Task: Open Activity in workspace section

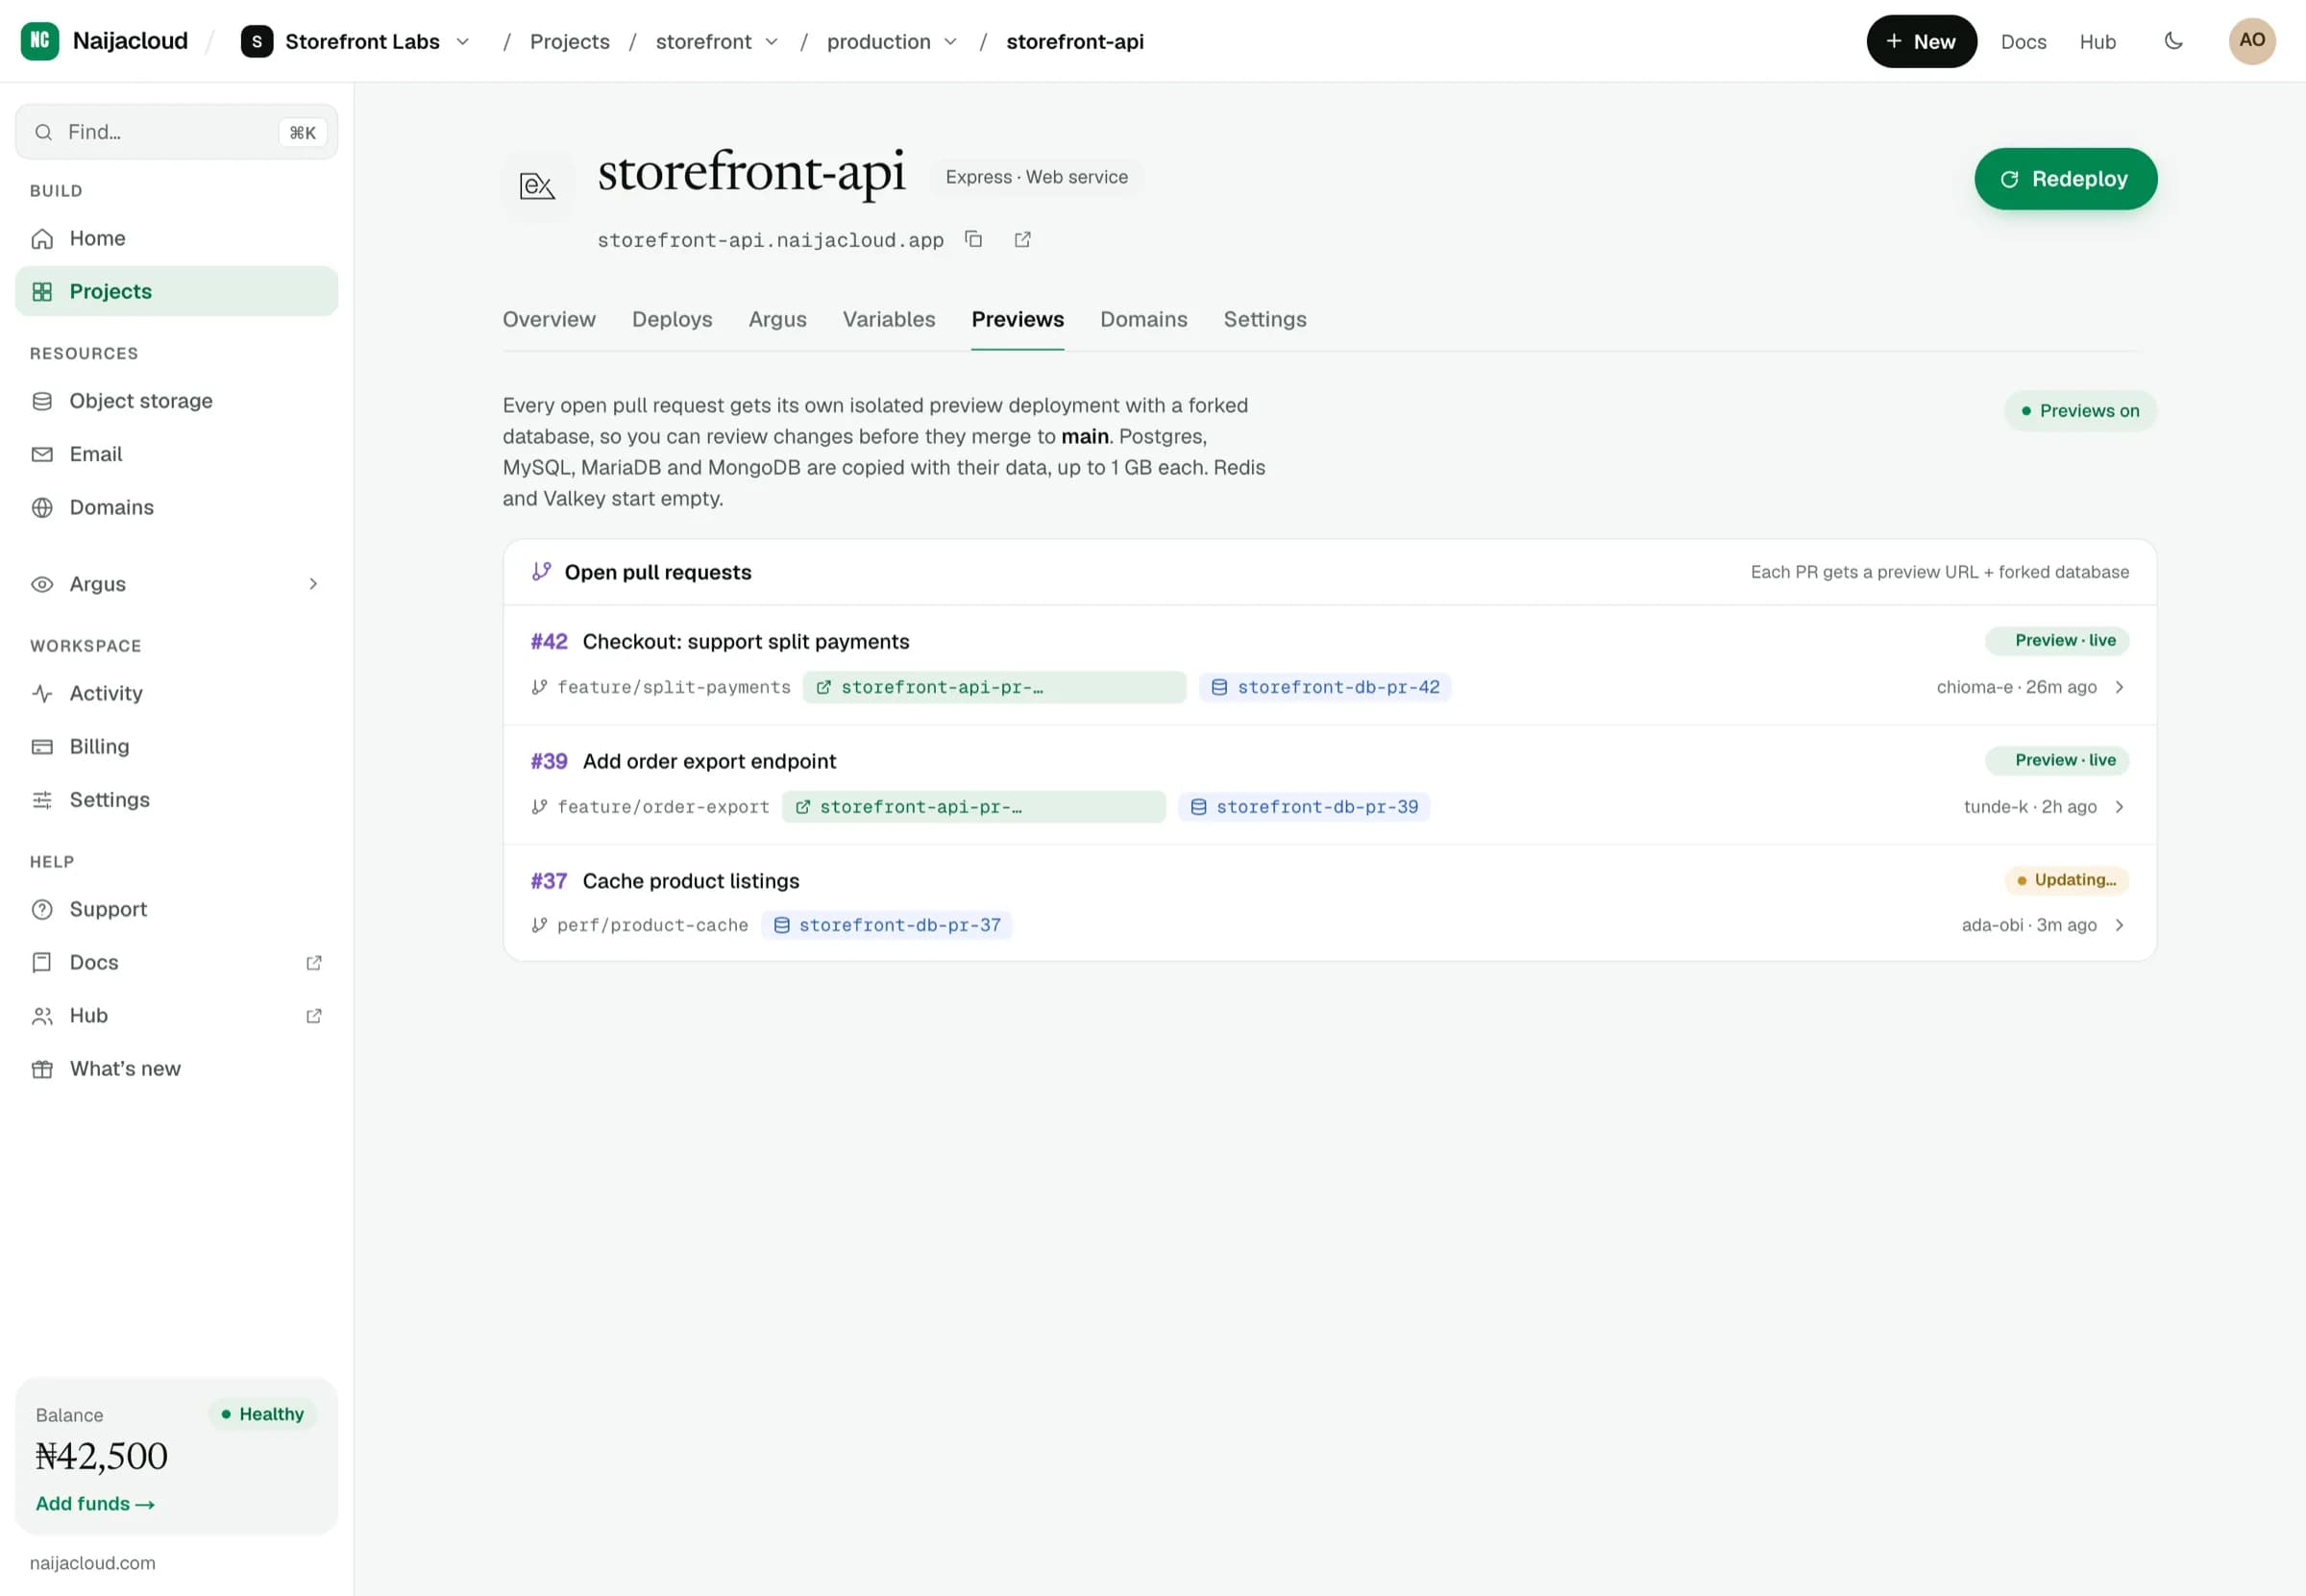Action: coord(176,693)
